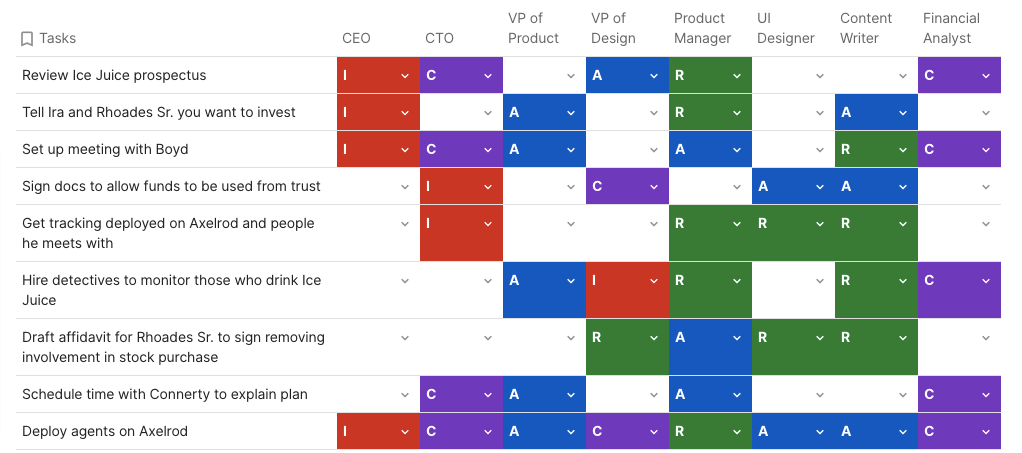
Task: Expand Product Manager dropdown in Schedule time with Connerty row
Action: tap(736, 394)
